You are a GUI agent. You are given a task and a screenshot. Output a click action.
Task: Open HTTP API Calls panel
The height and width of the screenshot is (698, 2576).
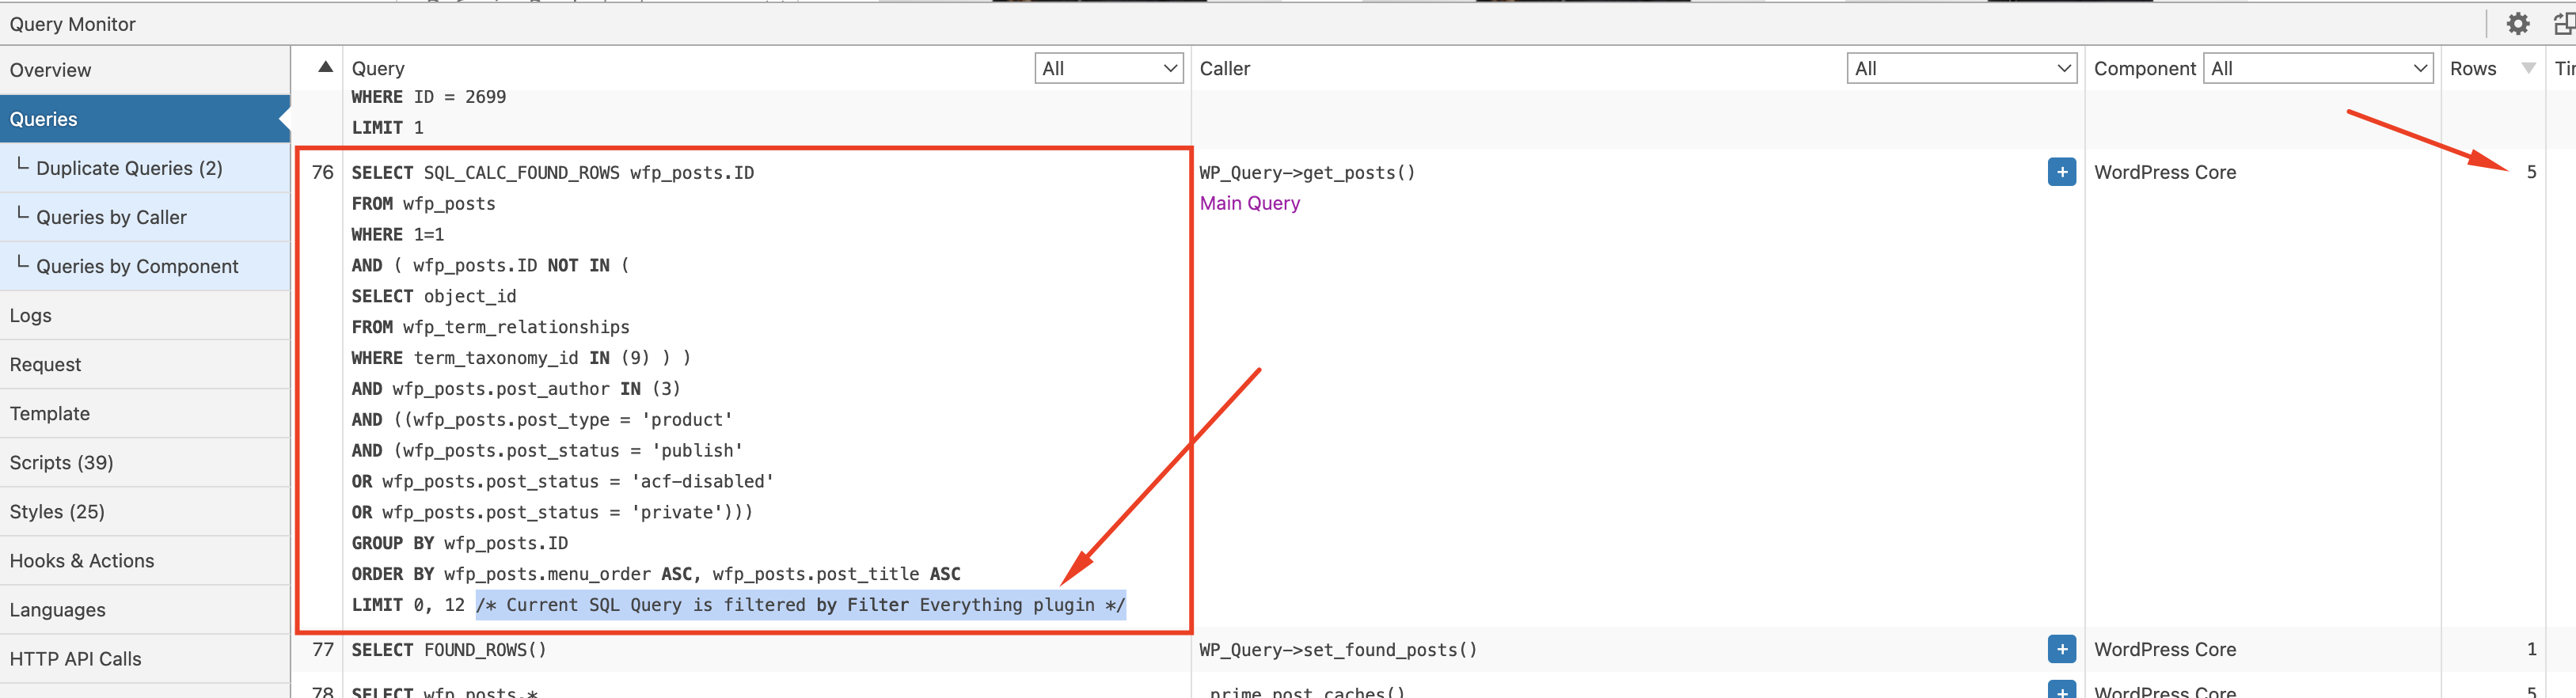pyautogui.click(x=145, y=658)
